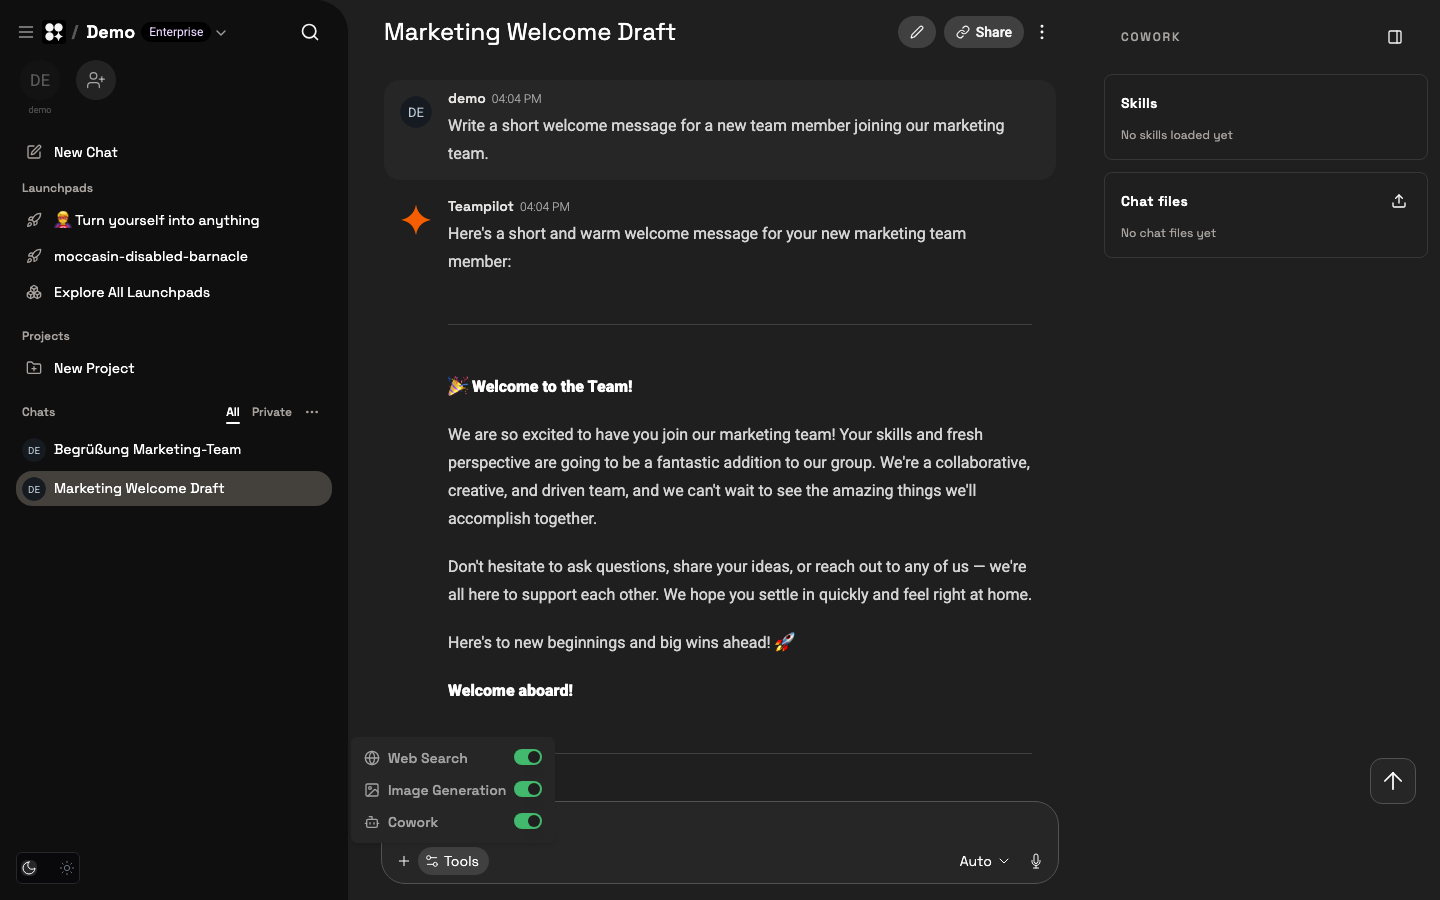Click rocket icon beside moccasin-disabled-barnacle
1440x900 pixels.
tap(34, 256)
